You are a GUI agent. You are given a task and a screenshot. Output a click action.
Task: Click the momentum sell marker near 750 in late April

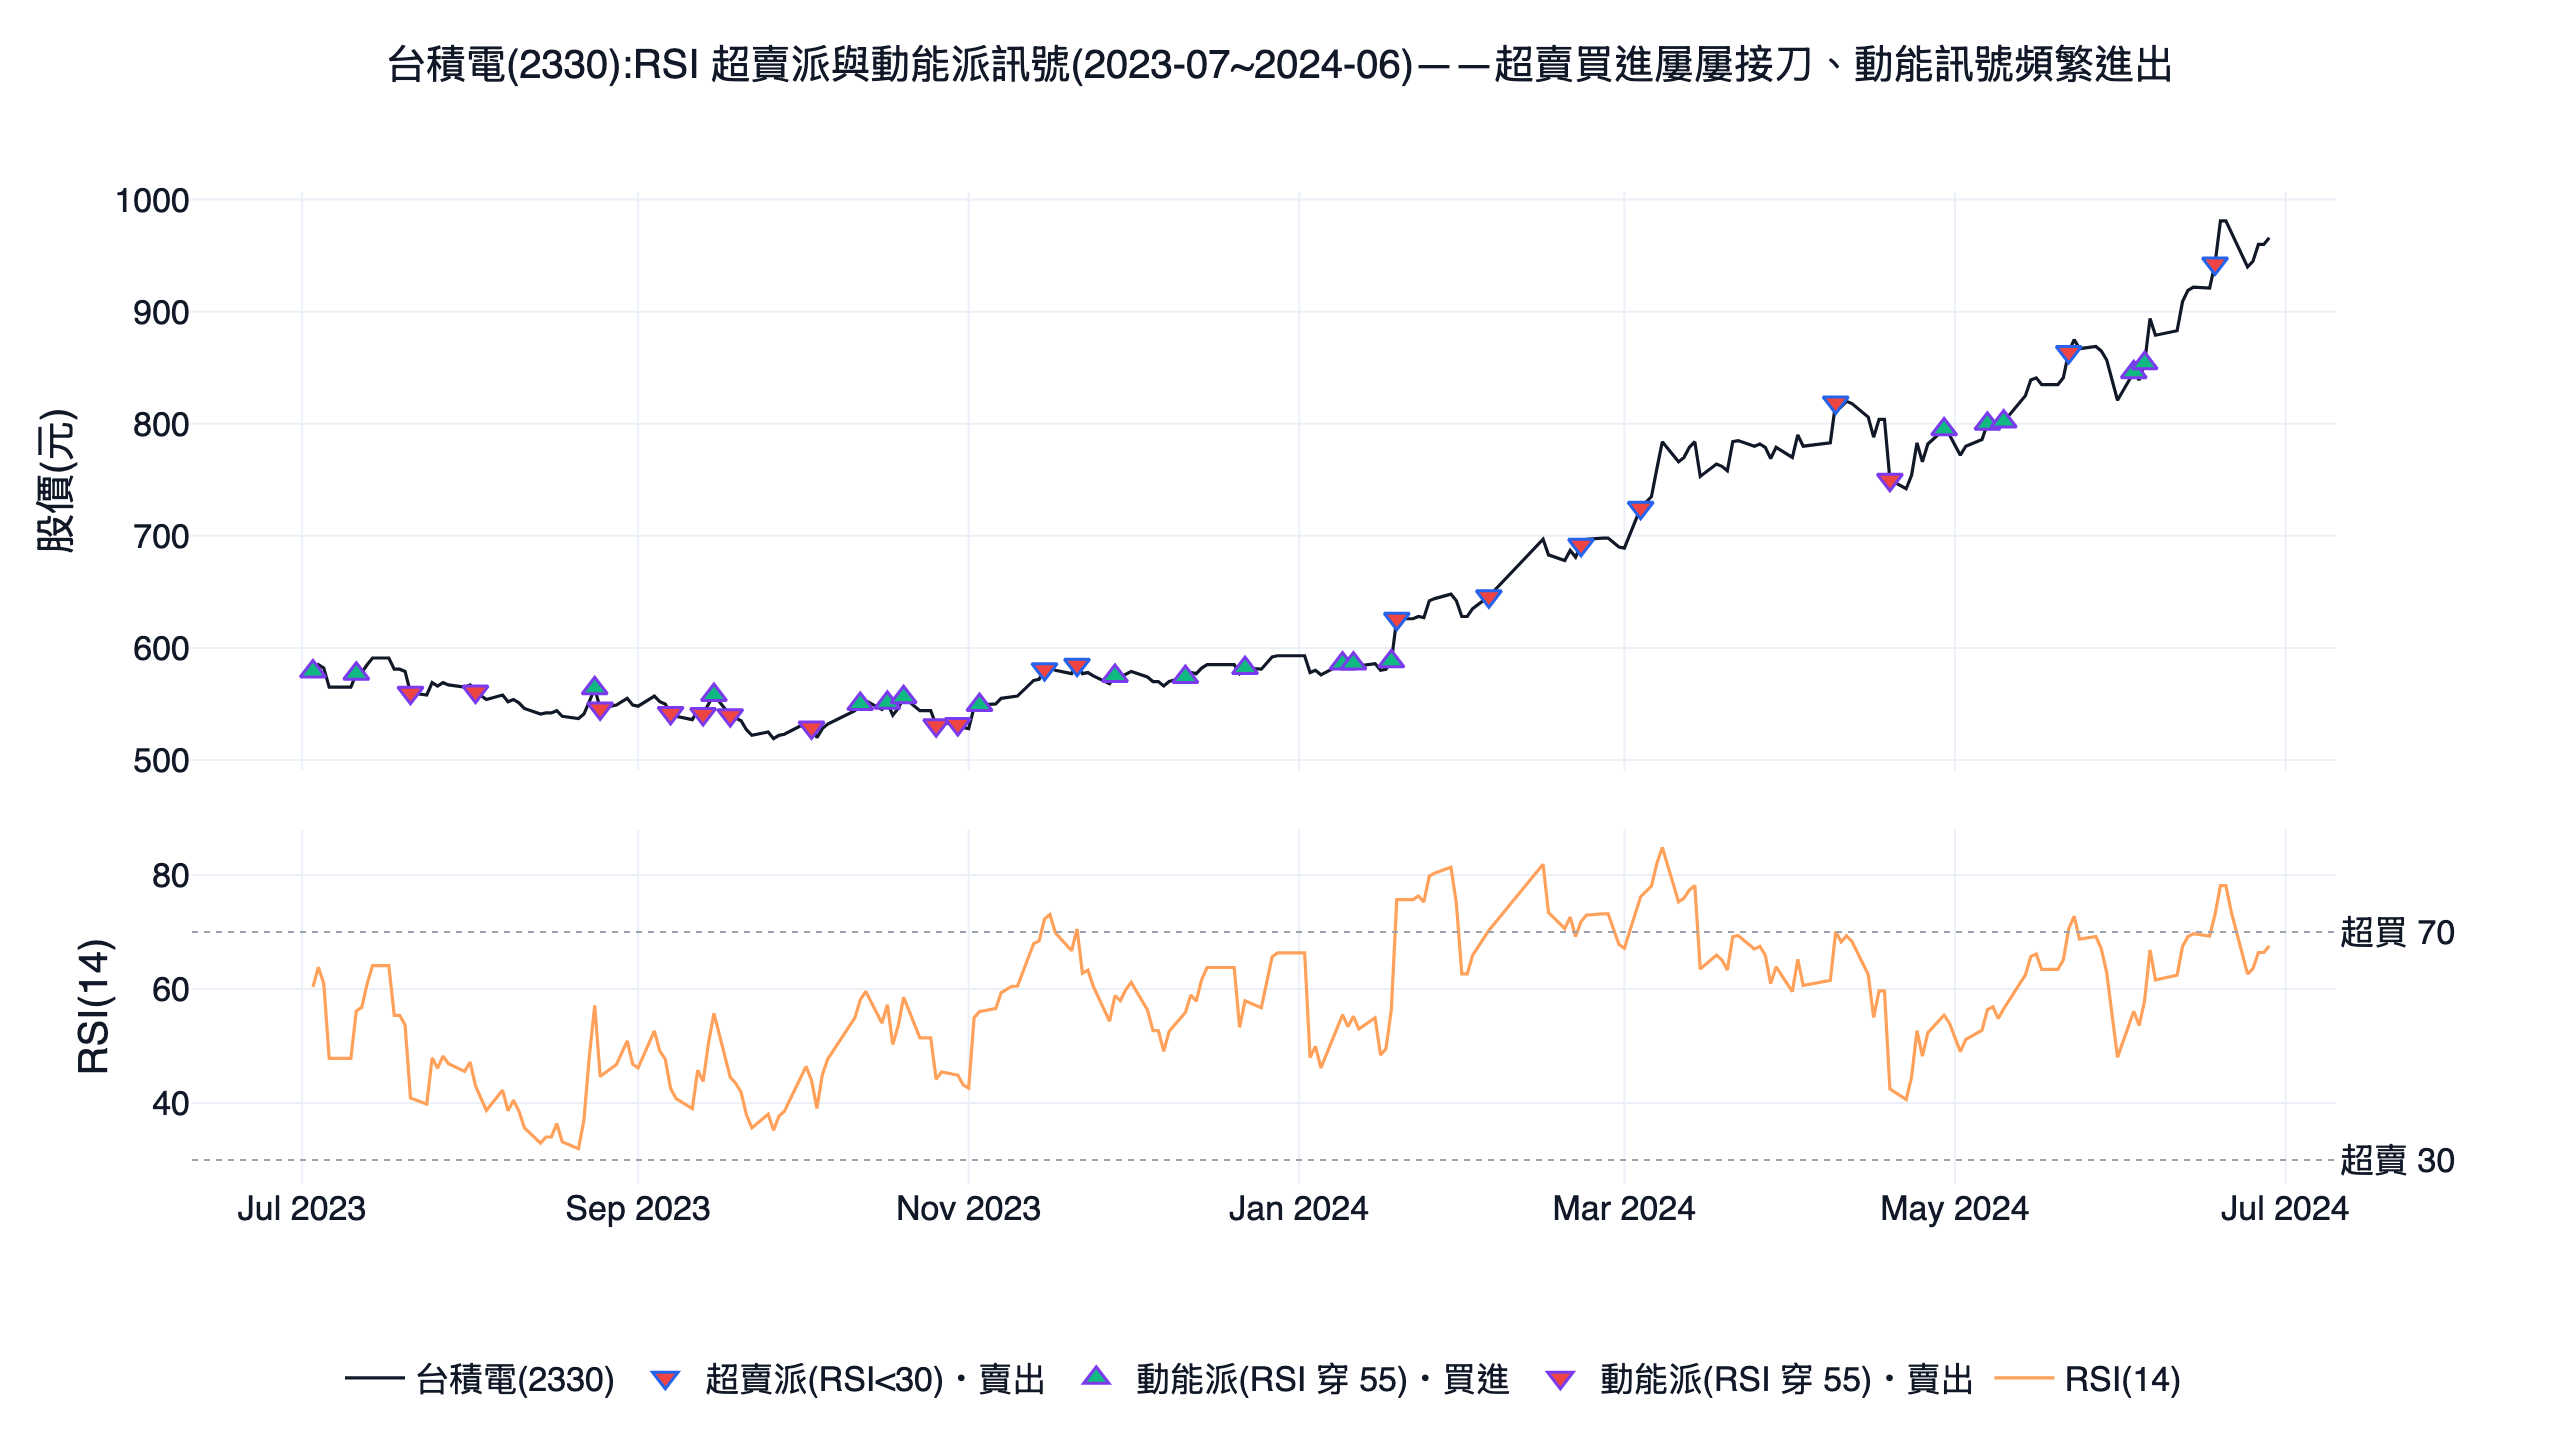coord(1889,482)
